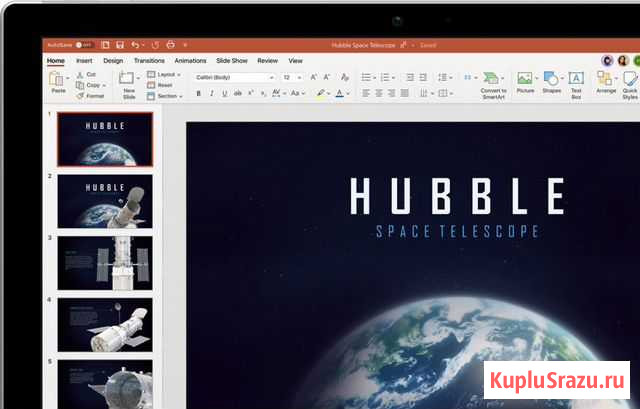The image size is (640, 409).
Task: Open the Layout dropdown
Action: coord(163,74)
